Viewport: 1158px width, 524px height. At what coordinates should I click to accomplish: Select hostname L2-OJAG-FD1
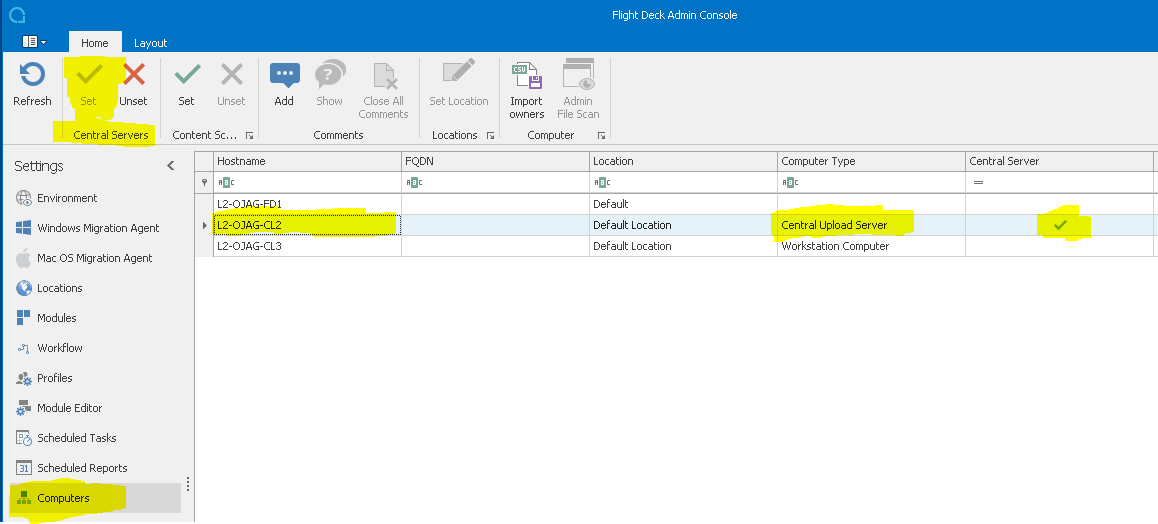pos(307,204)
